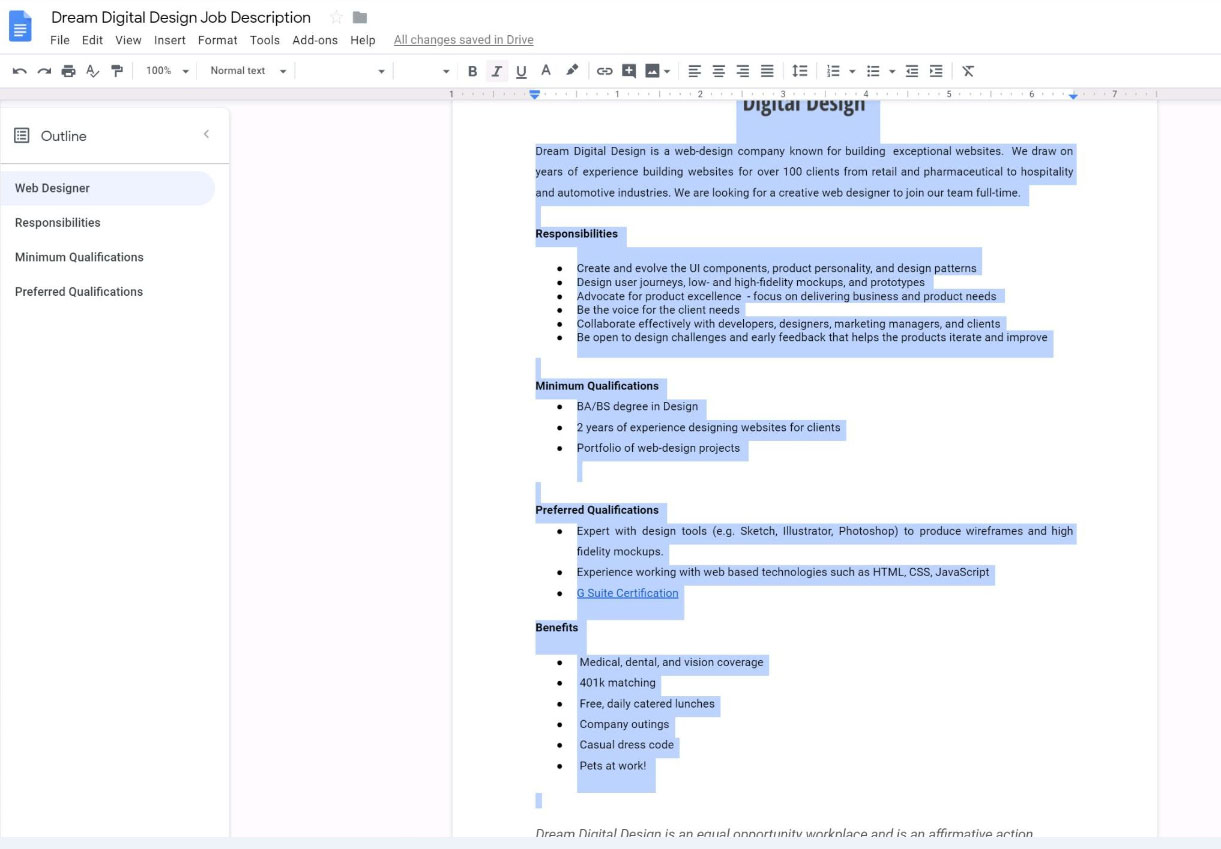1221x849 pixels.
Task: Open the Edit menu
Action: pyautogui.click(x=93, y=40)
